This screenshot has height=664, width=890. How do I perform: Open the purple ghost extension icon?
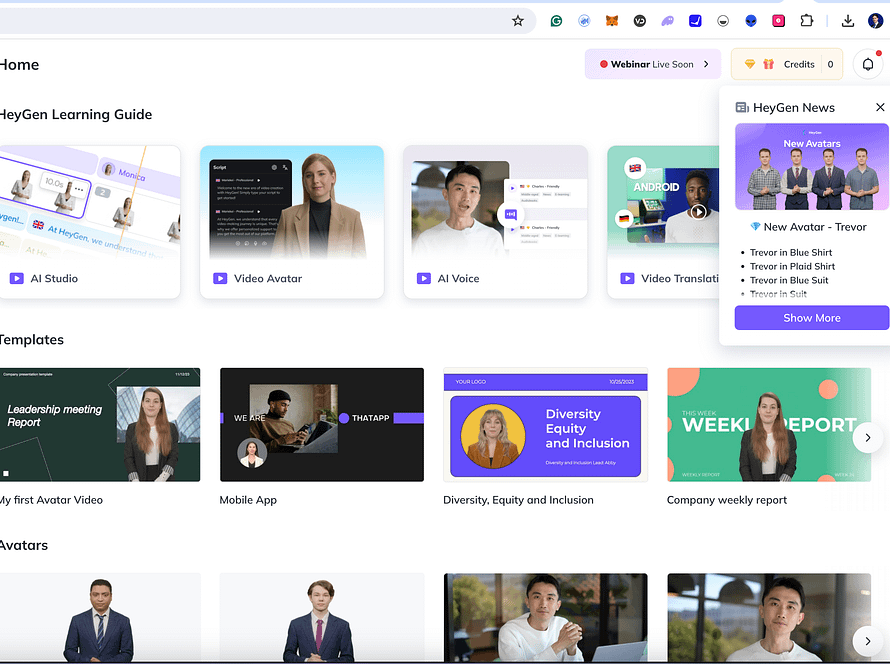tap(668, 21)
